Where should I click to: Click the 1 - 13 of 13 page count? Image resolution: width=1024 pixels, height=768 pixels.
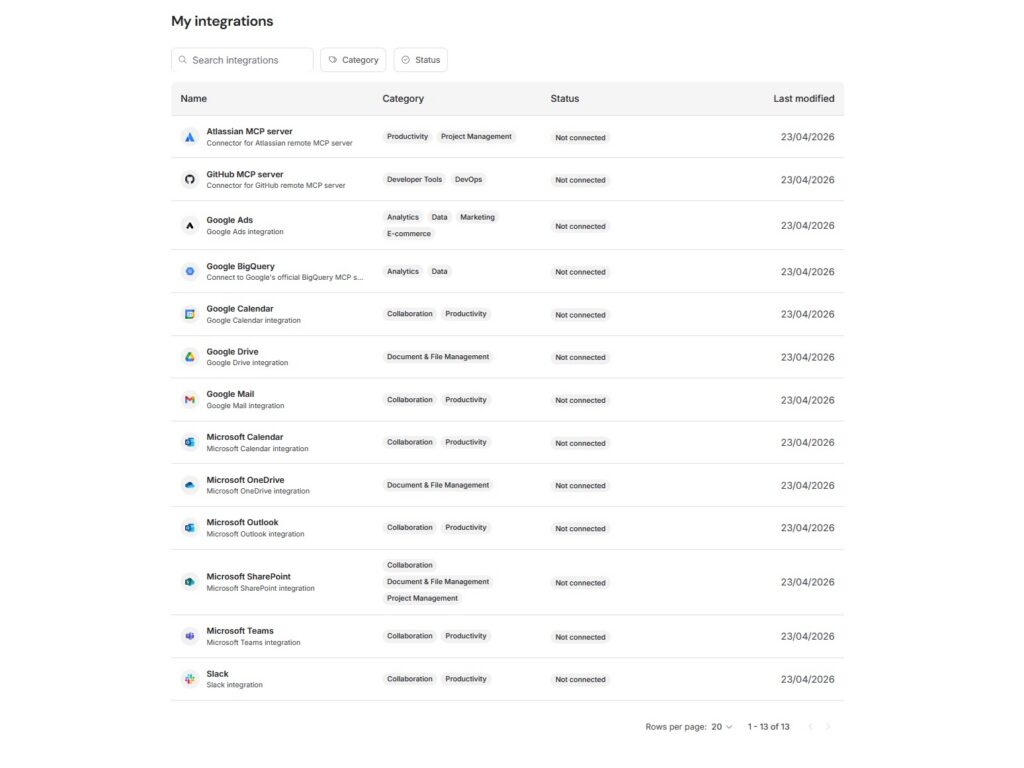point(769,727)
